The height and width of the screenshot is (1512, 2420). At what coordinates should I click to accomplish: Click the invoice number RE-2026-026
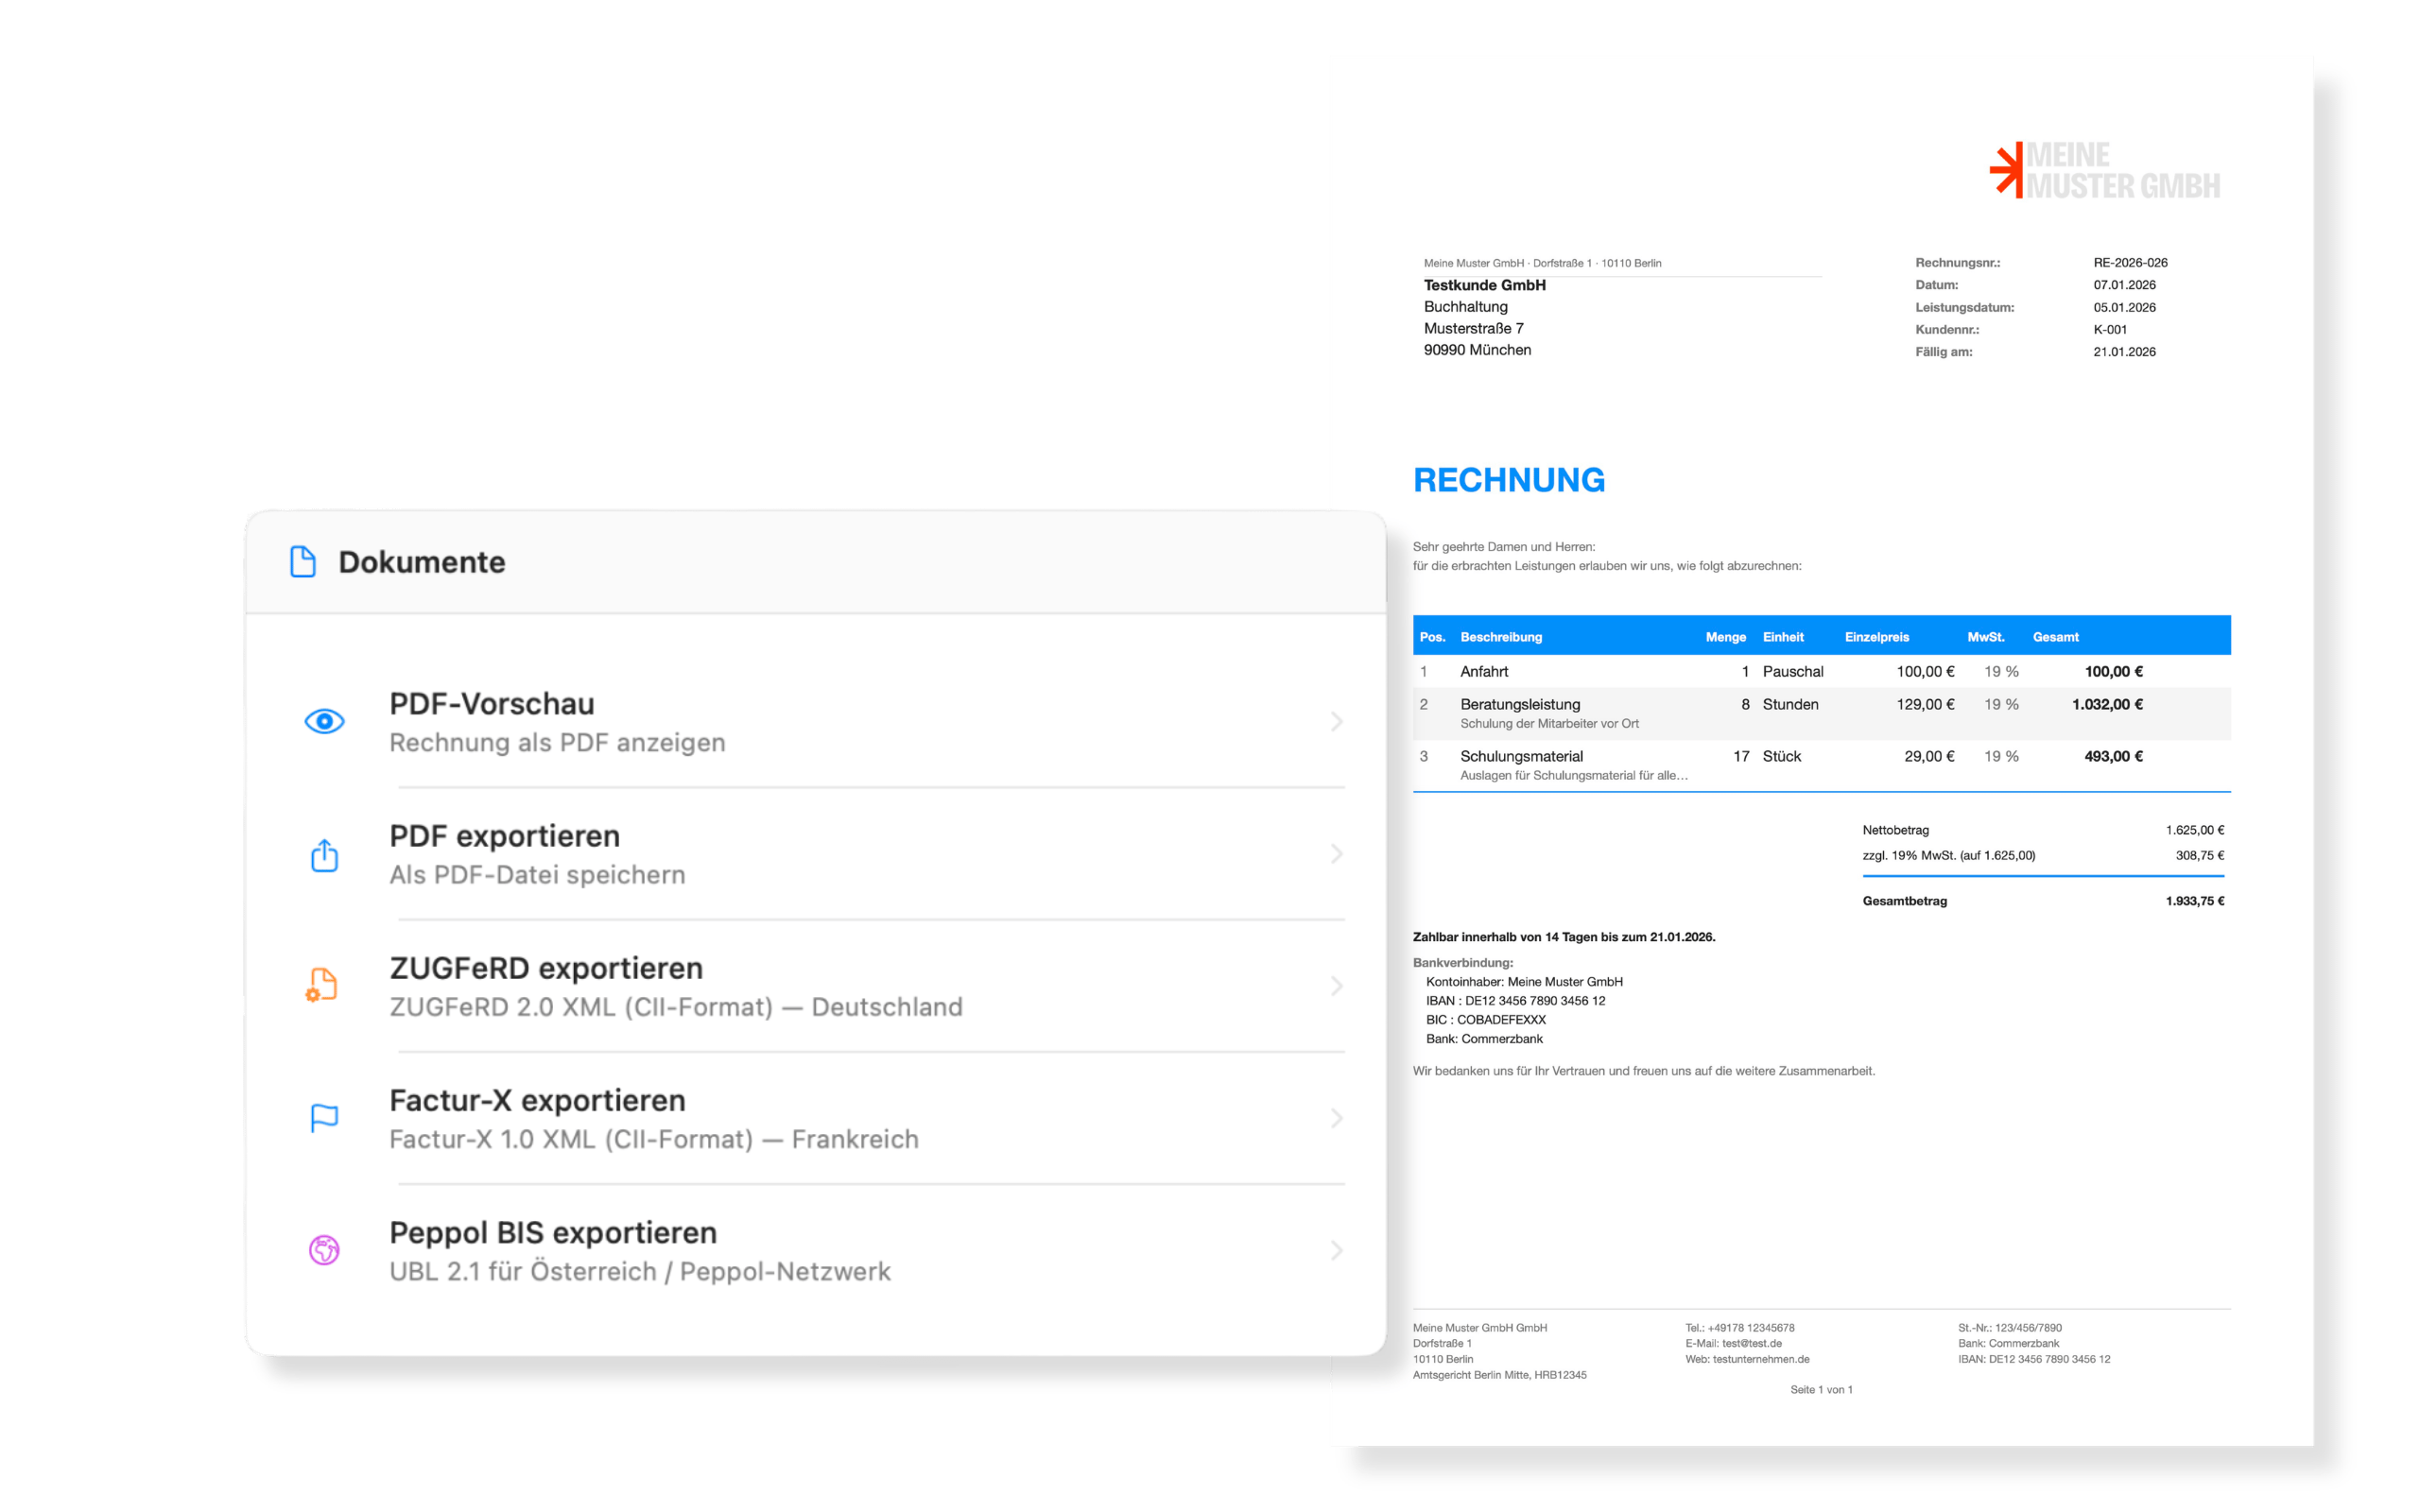click(x=2132, y=263)
